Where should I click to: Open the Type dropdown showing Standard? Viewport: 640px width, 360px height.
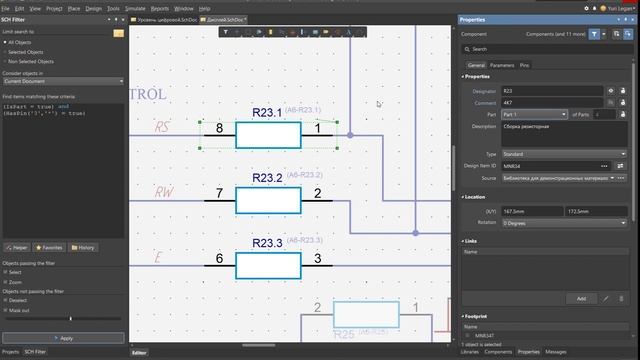[564, 154]
